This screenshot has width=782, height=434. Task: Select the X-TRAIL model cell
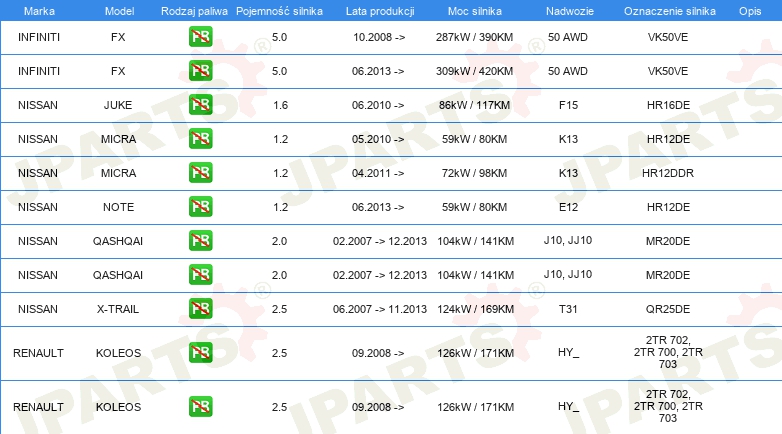pos(118,308)
